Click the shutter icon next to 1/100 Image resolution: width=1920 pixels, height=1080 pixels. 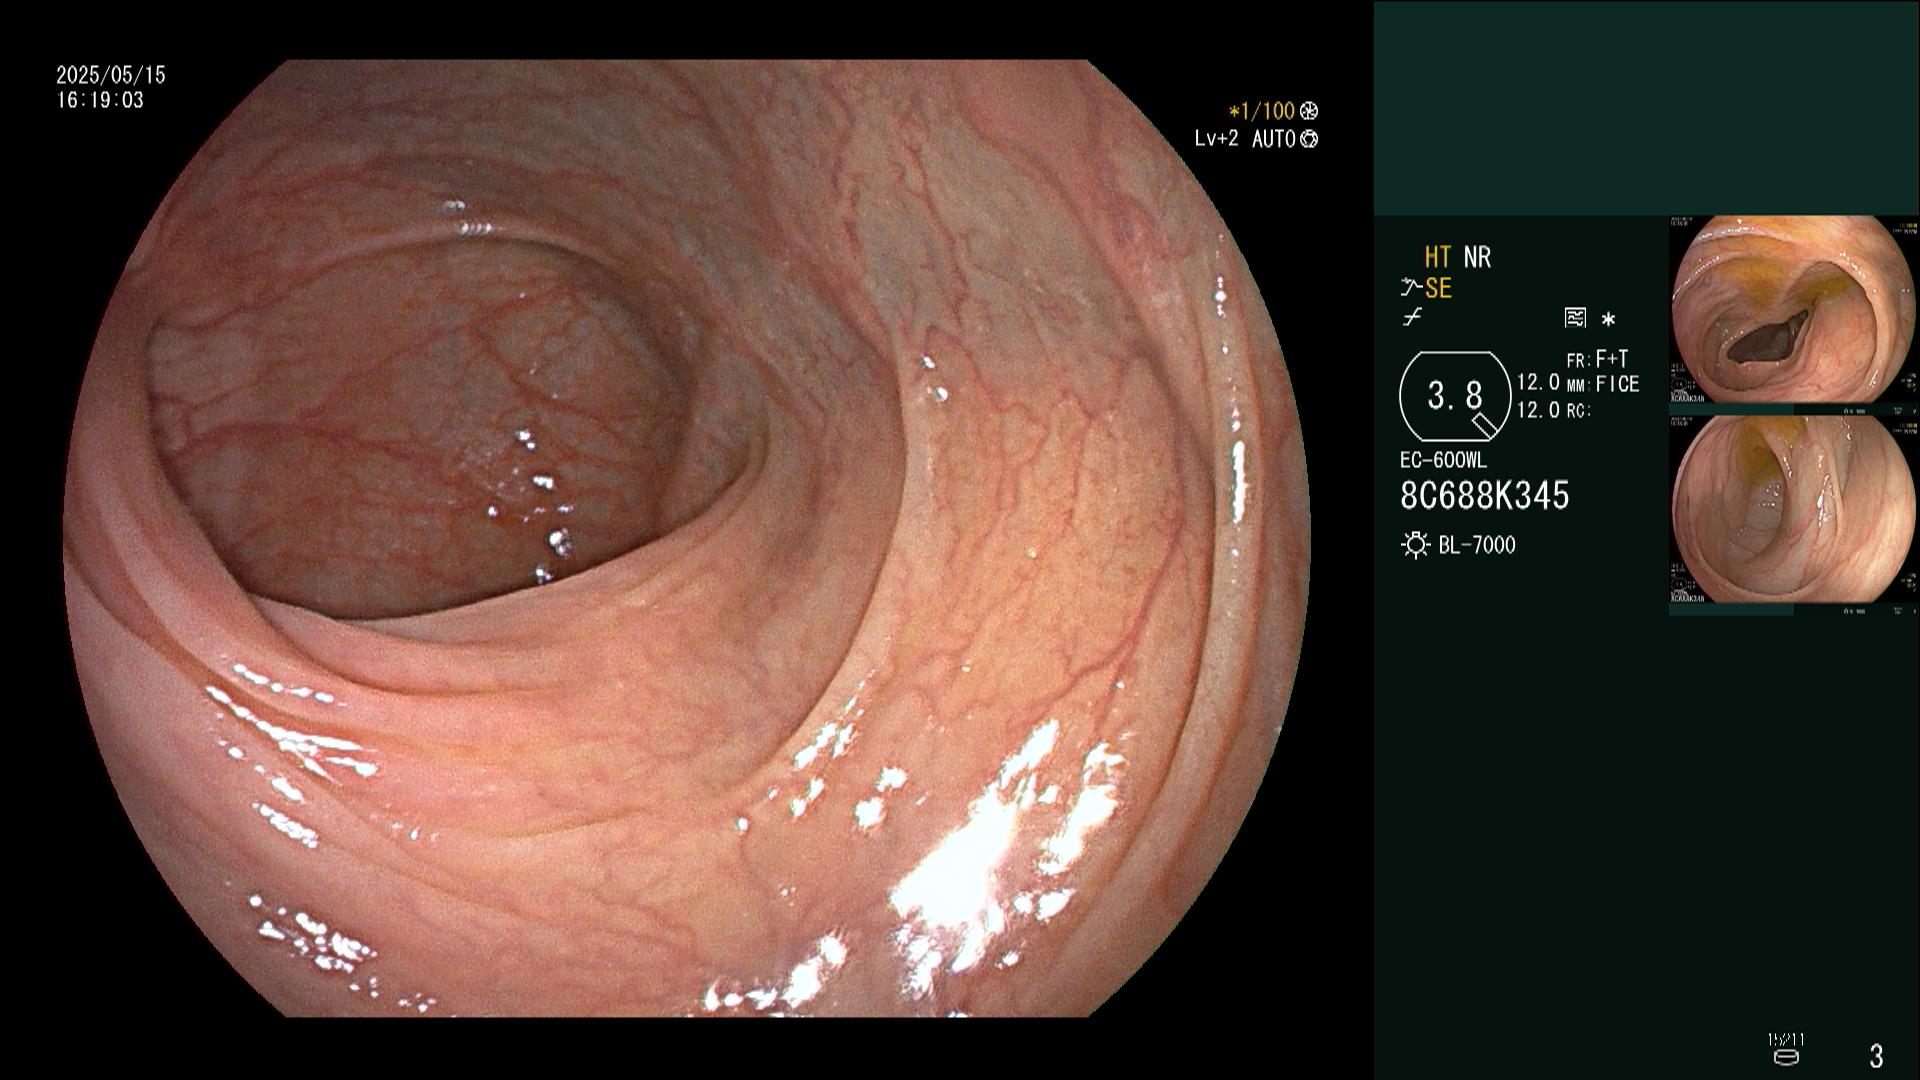pos(1309,111)
